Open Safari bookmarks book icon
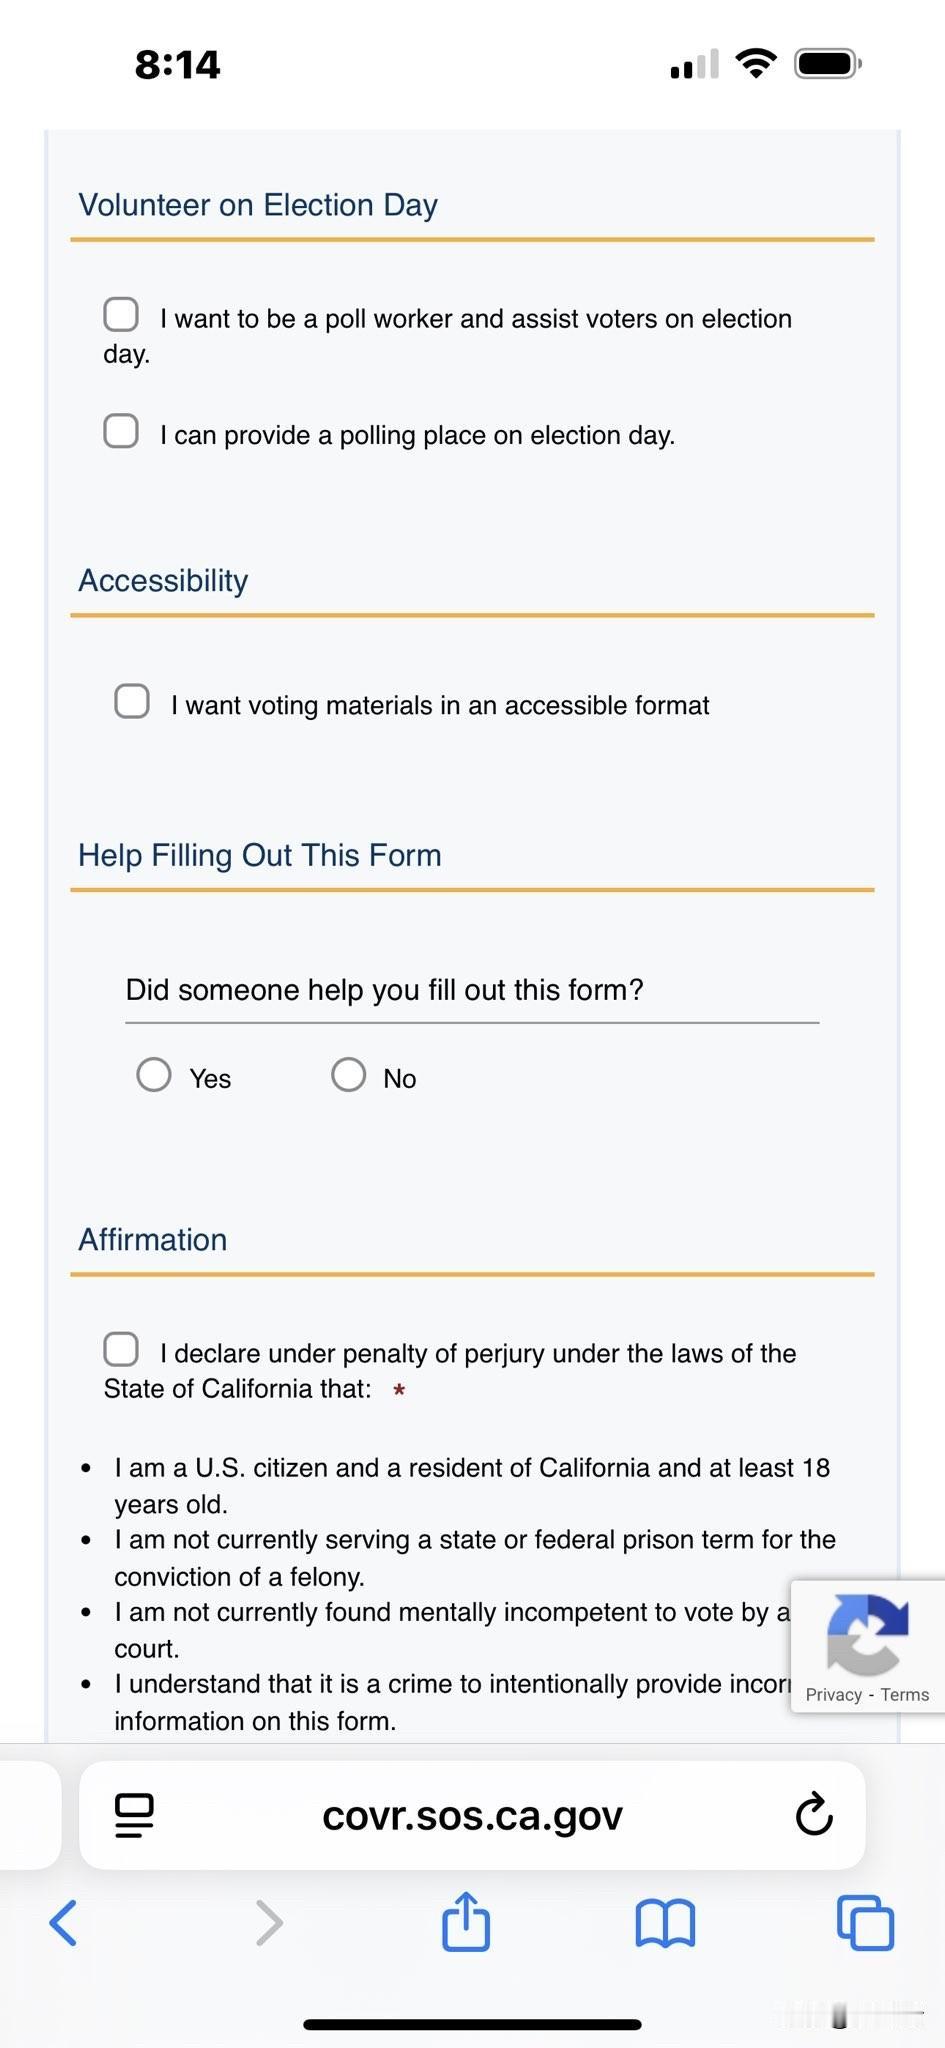The width and height of the screenshot is (945, 2048). pyautogui.click(x=665, y=1923)
